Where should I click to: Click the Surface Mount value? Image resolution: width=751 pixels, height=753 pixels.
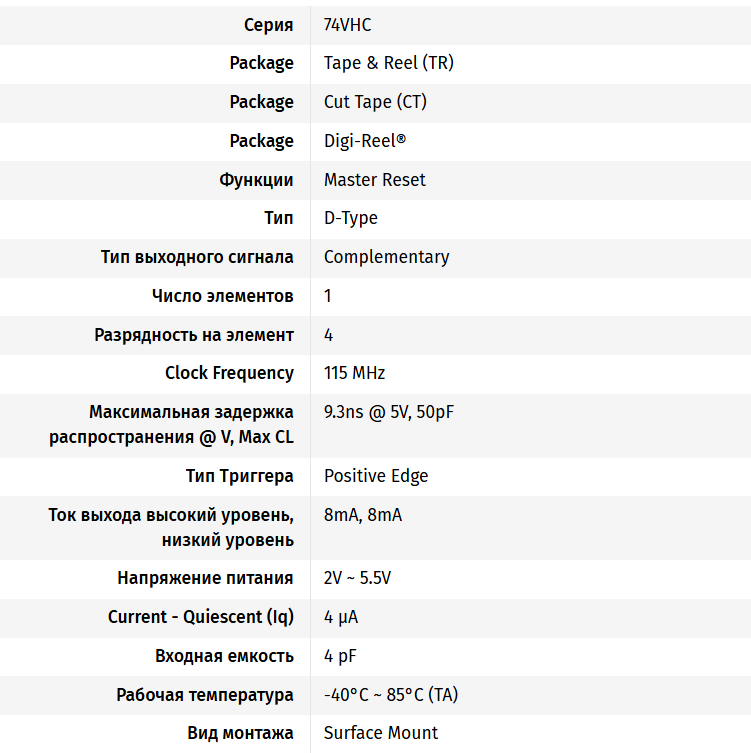click(380, 733)
